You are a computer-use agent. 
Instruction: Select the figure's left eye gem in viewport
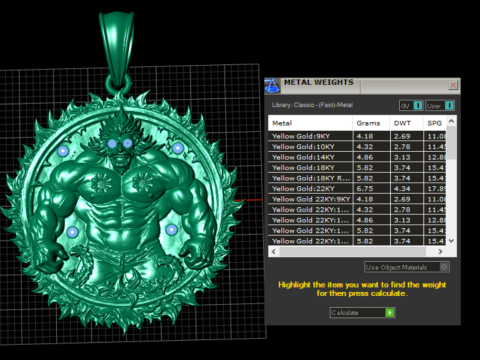tap(128, 143)
